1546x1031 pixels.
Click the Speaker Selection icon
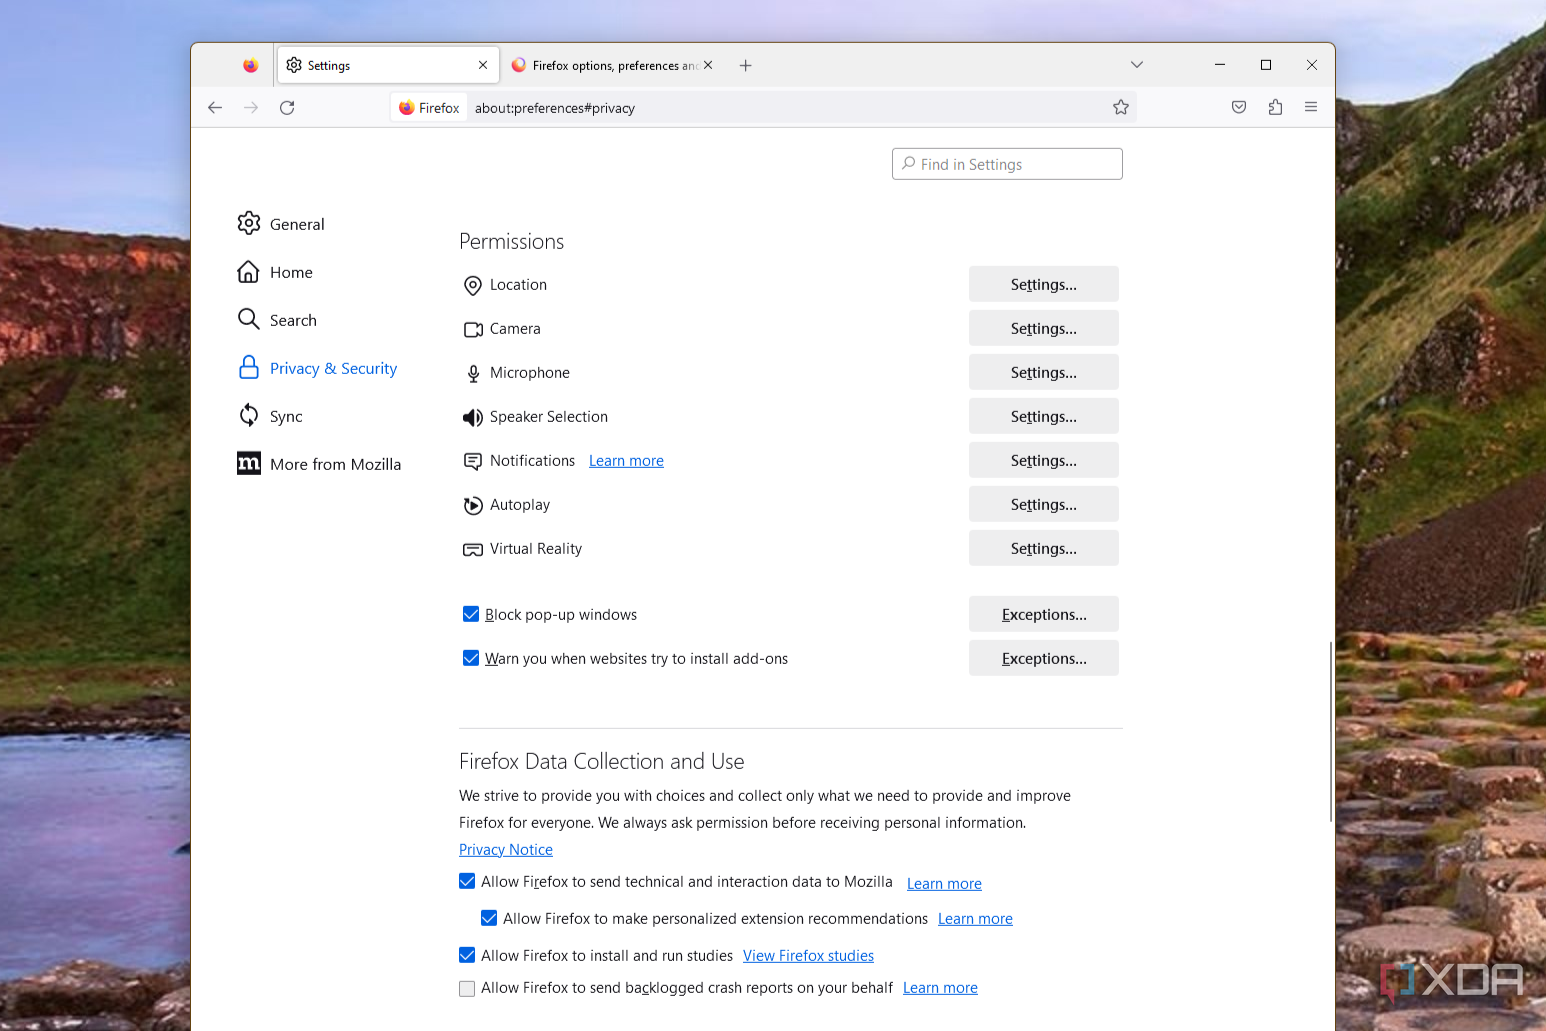473,417
